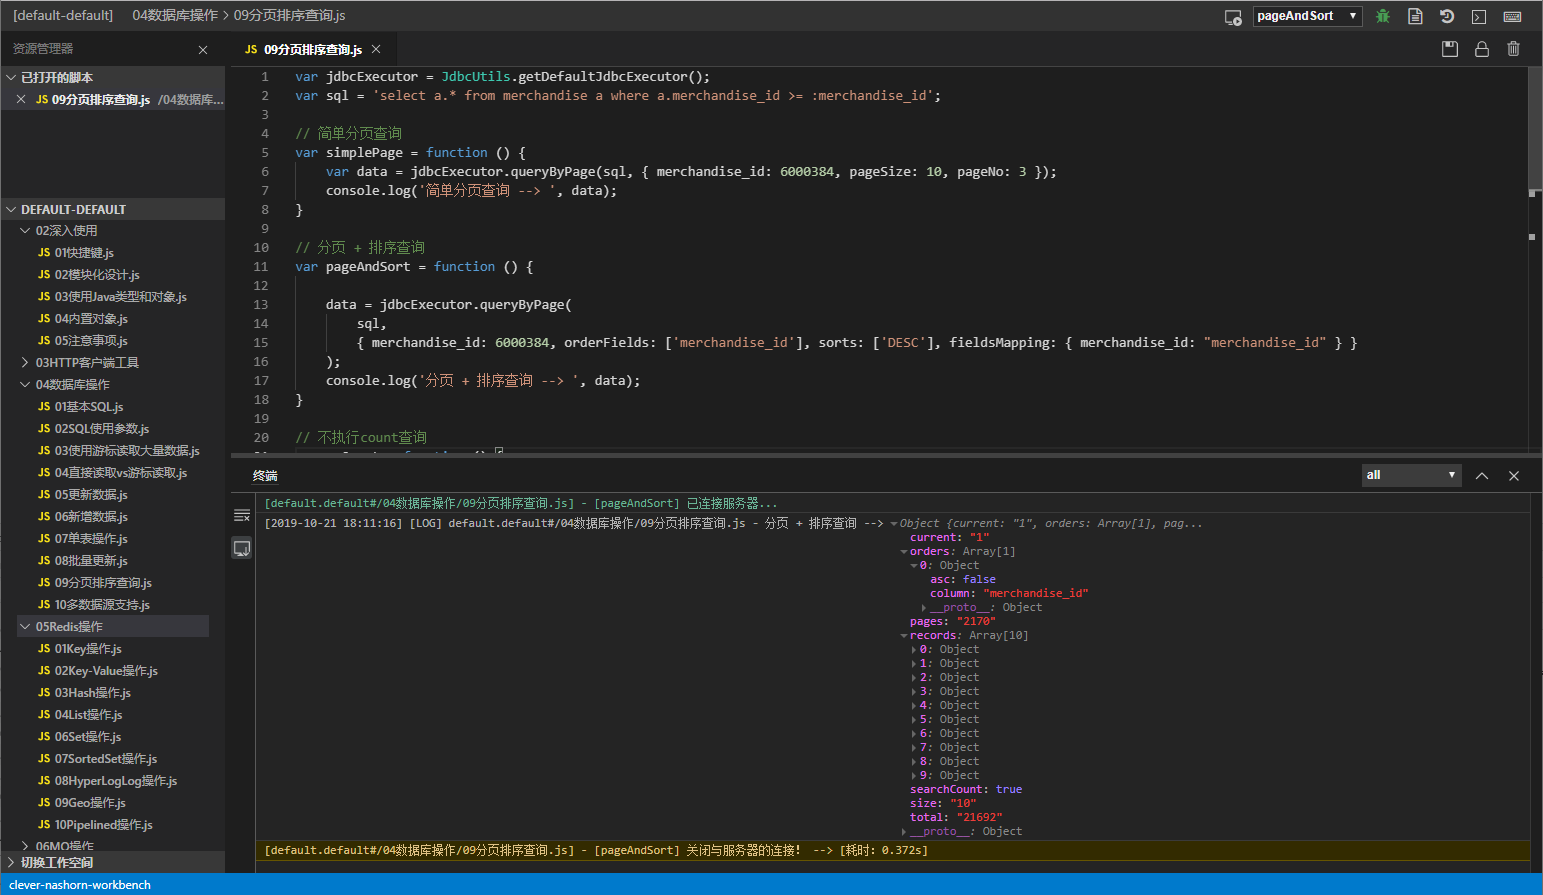Open the log level 'all' dropdown
Screen dimensions: 1543x895
(x=1411, y=475)
